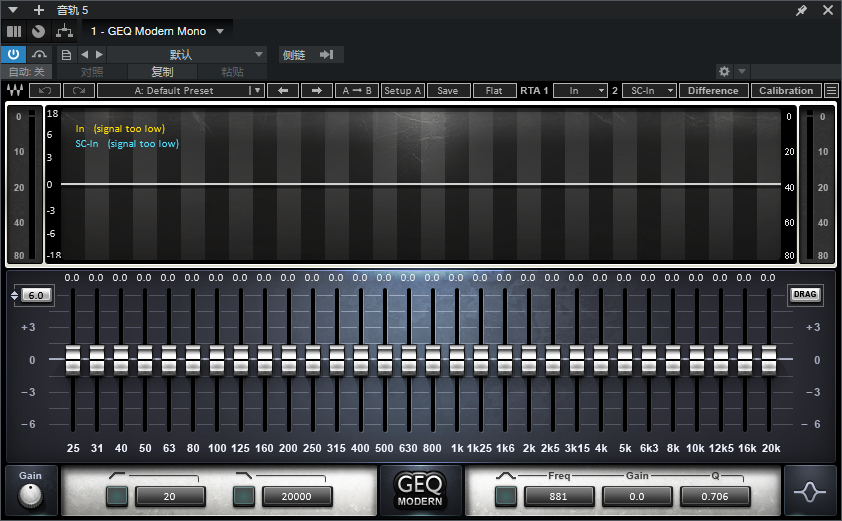Click the Flat button
The width and height of the screenshot is (842, 521).
493,91
